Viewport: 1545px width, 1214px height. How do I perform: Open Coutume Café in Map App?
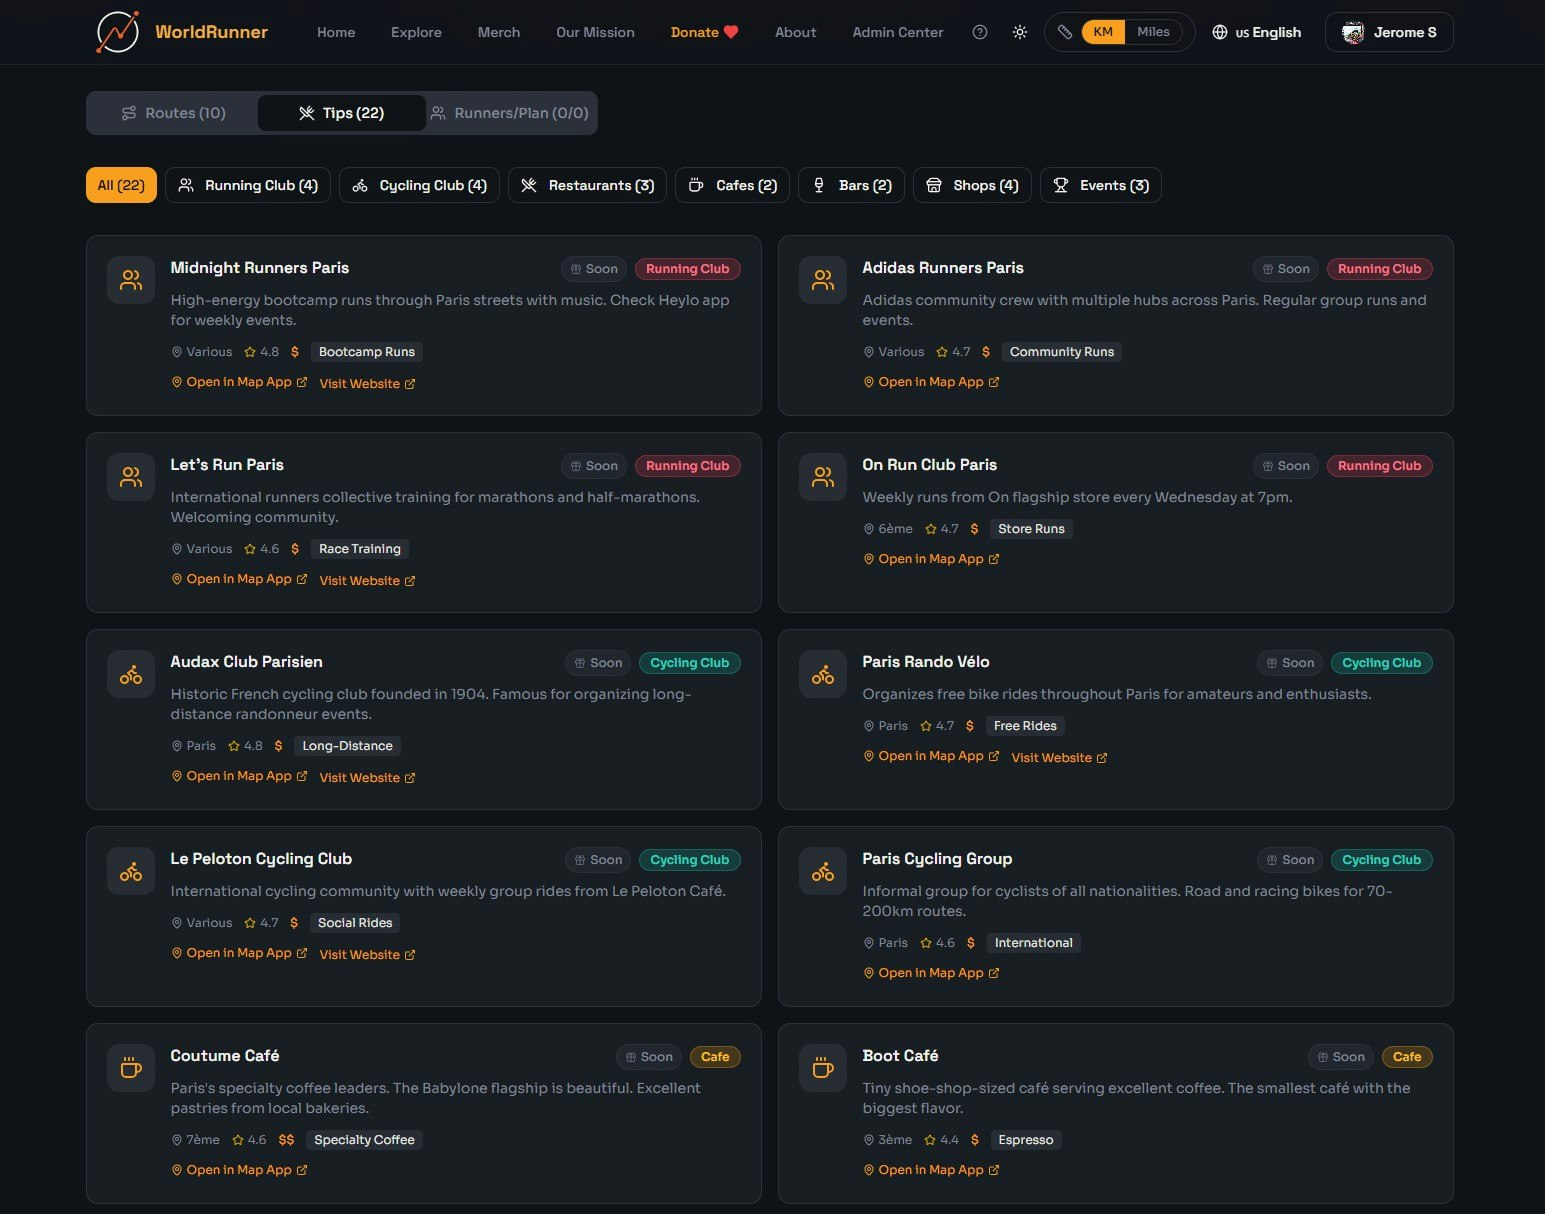[x=239, y=1170]
